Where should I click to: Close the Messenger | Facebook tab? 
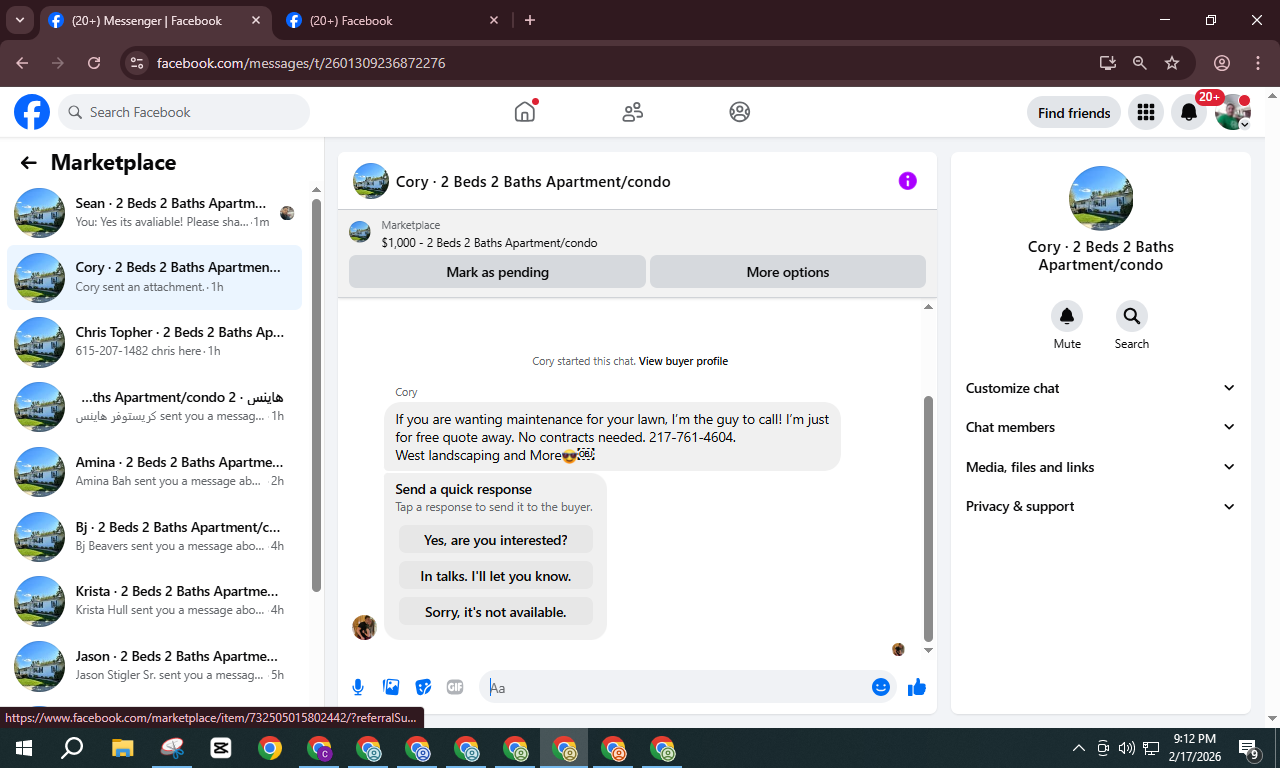256,20
